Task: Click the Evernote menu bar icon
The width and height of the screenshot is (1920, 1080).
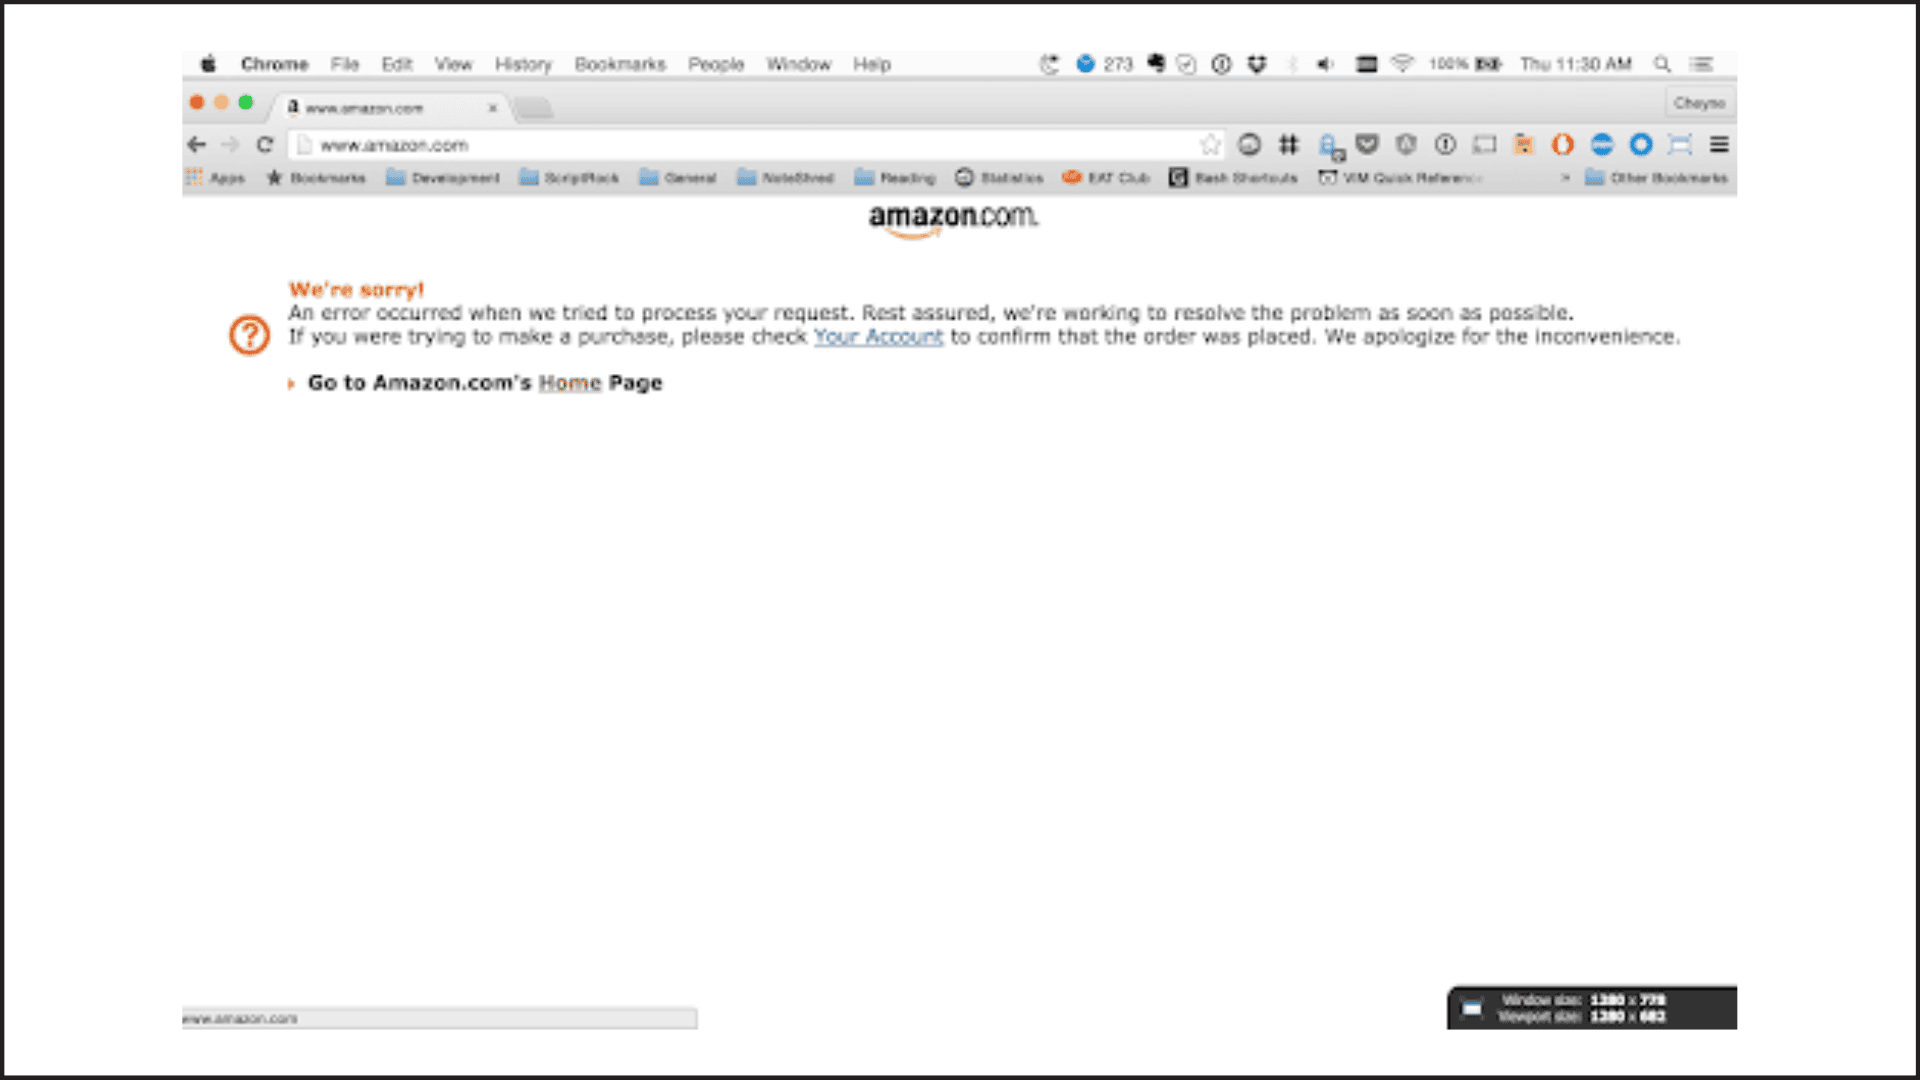Action: click(1156, 64)
